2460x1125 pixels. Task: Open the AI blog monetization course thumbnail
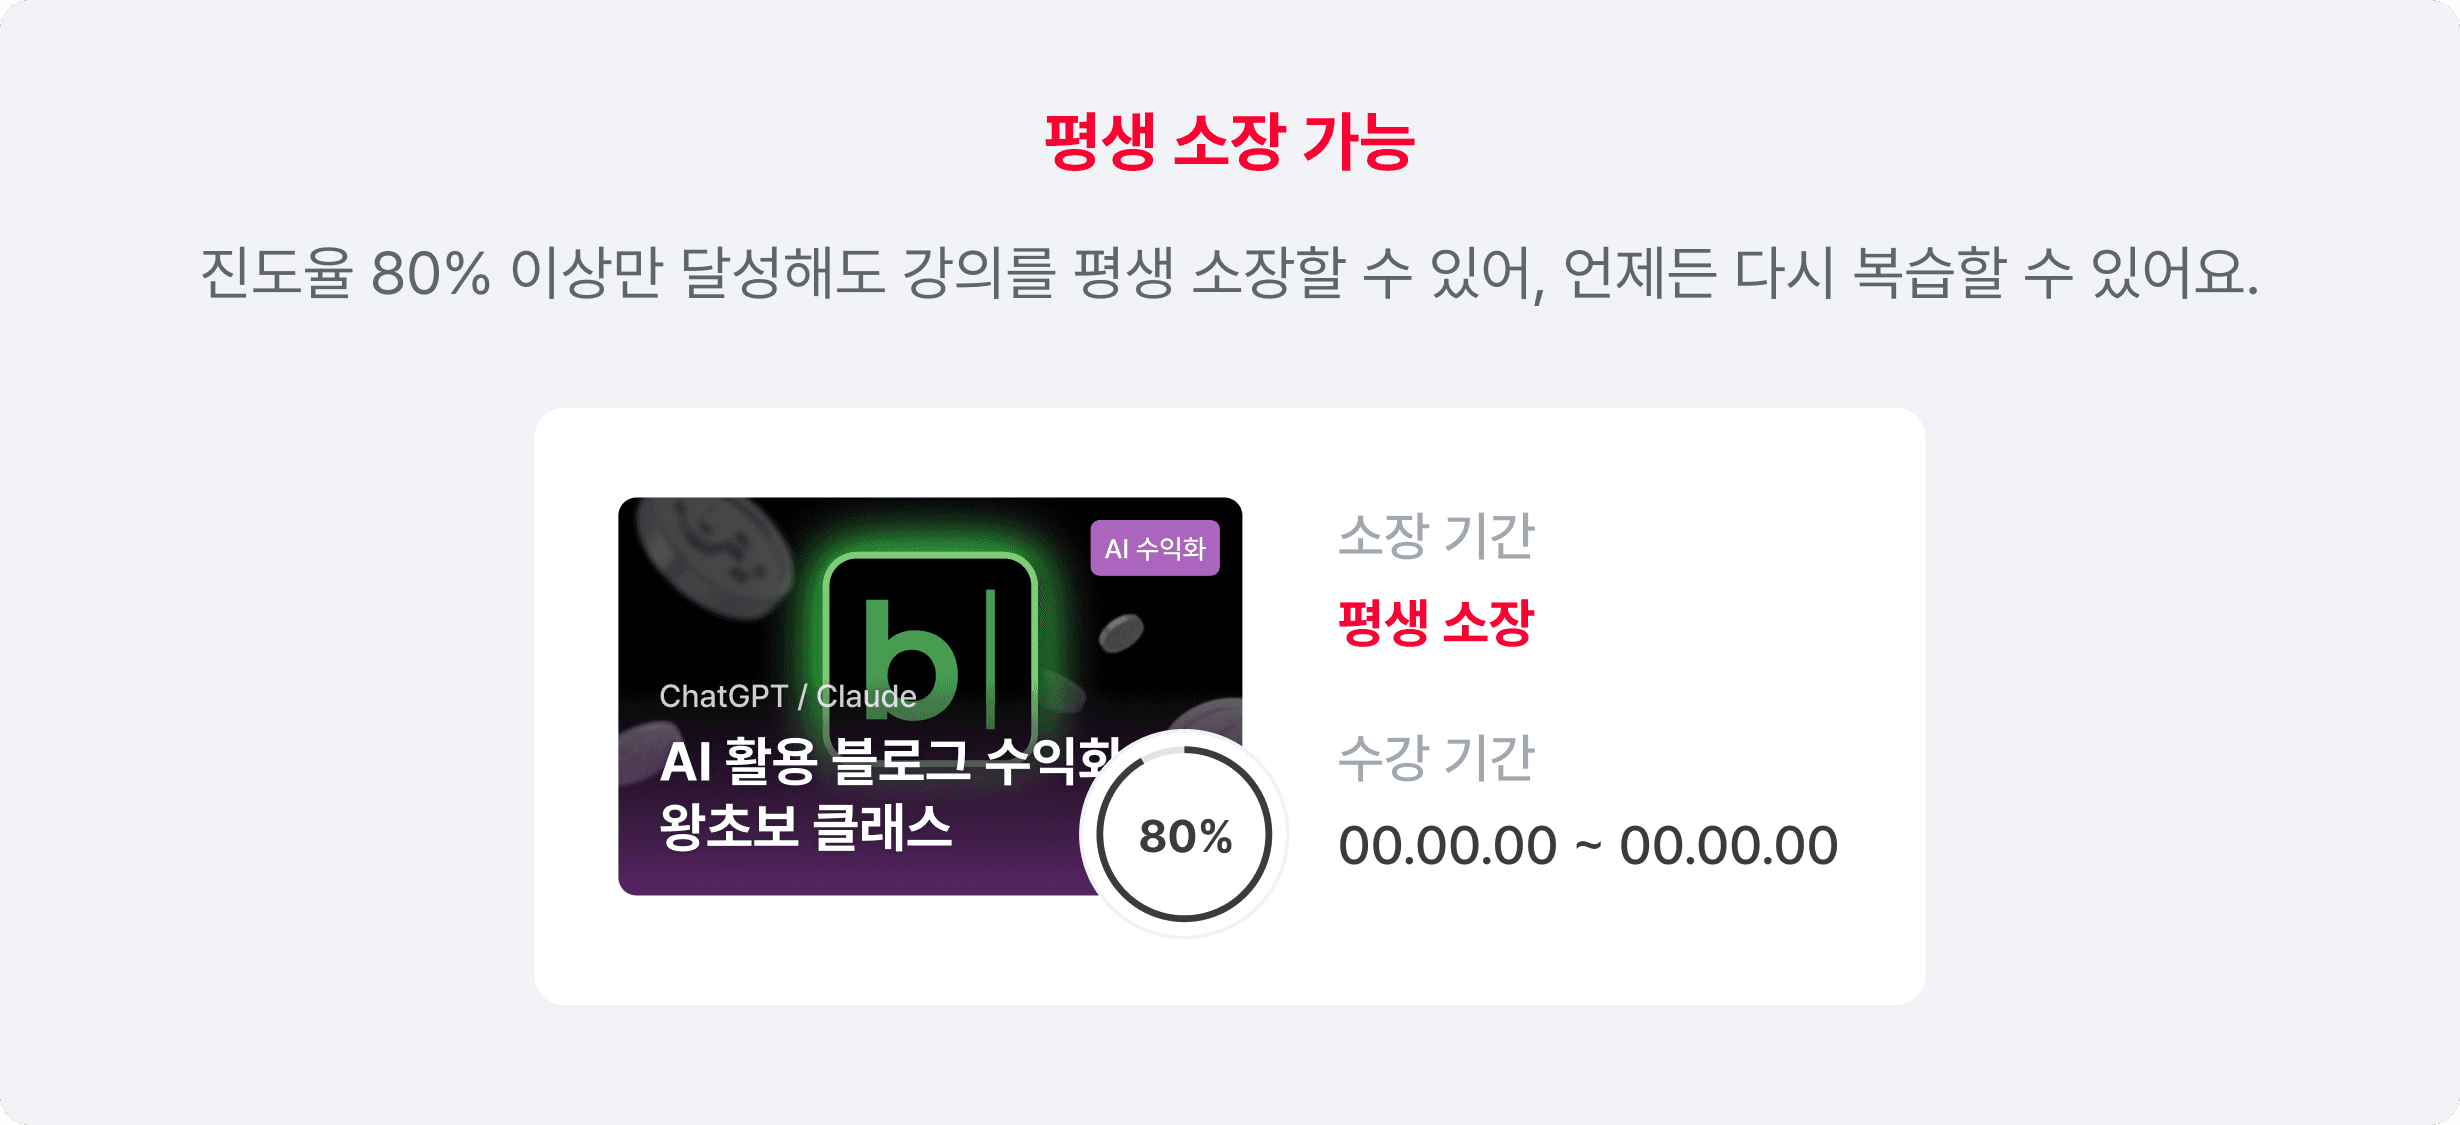(x=930, y=696)
